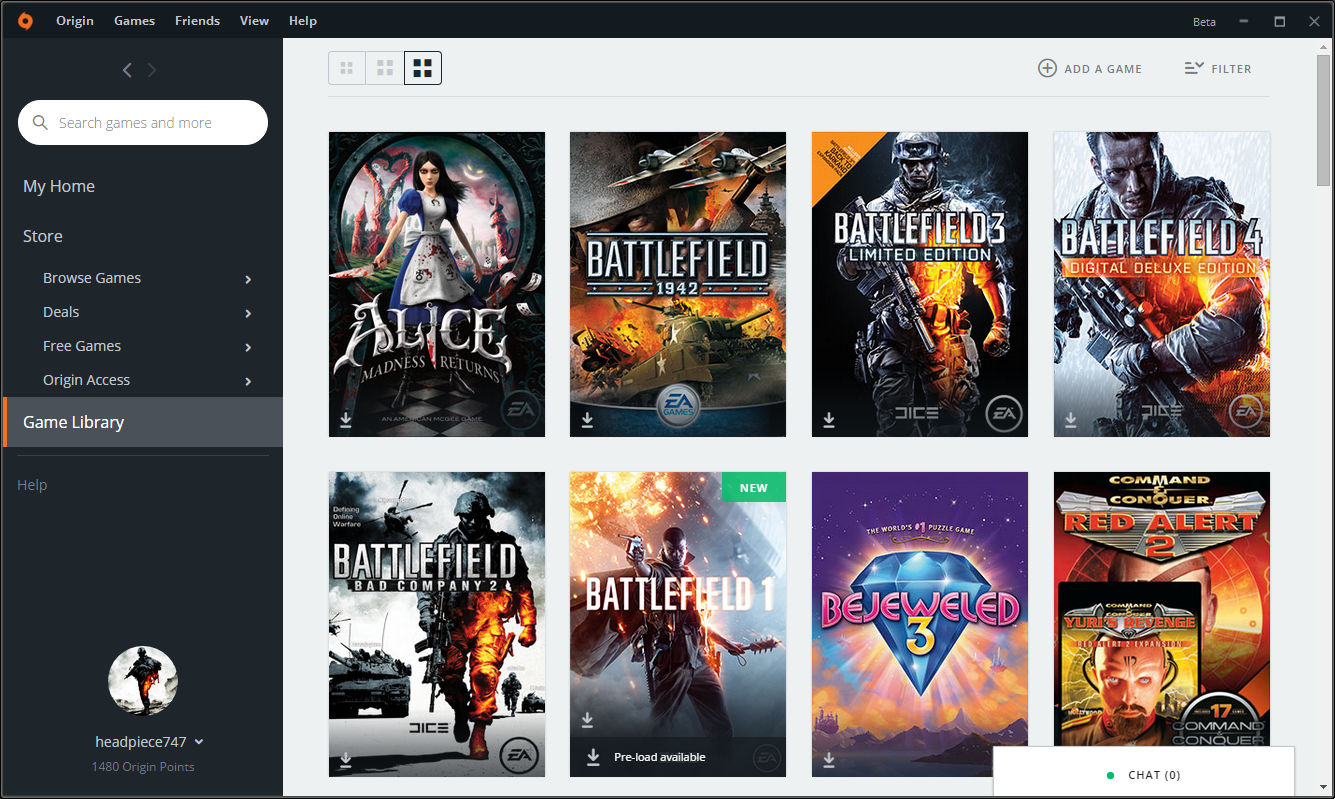Open the Friends menu
Viewport: 1335px width, 799px height.
[x=197, y=20]
